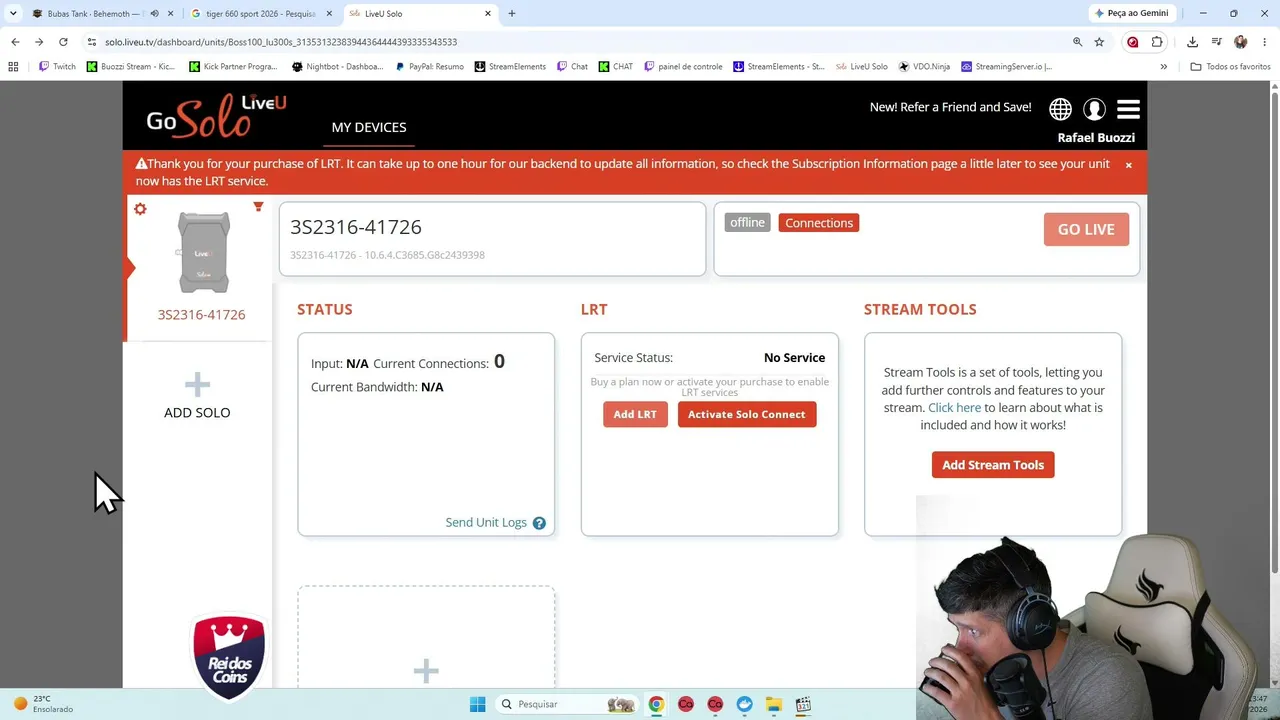Open the MY DEVICES tab
The height and width of the screenshot is (720, 1280).
coord(369,128)
